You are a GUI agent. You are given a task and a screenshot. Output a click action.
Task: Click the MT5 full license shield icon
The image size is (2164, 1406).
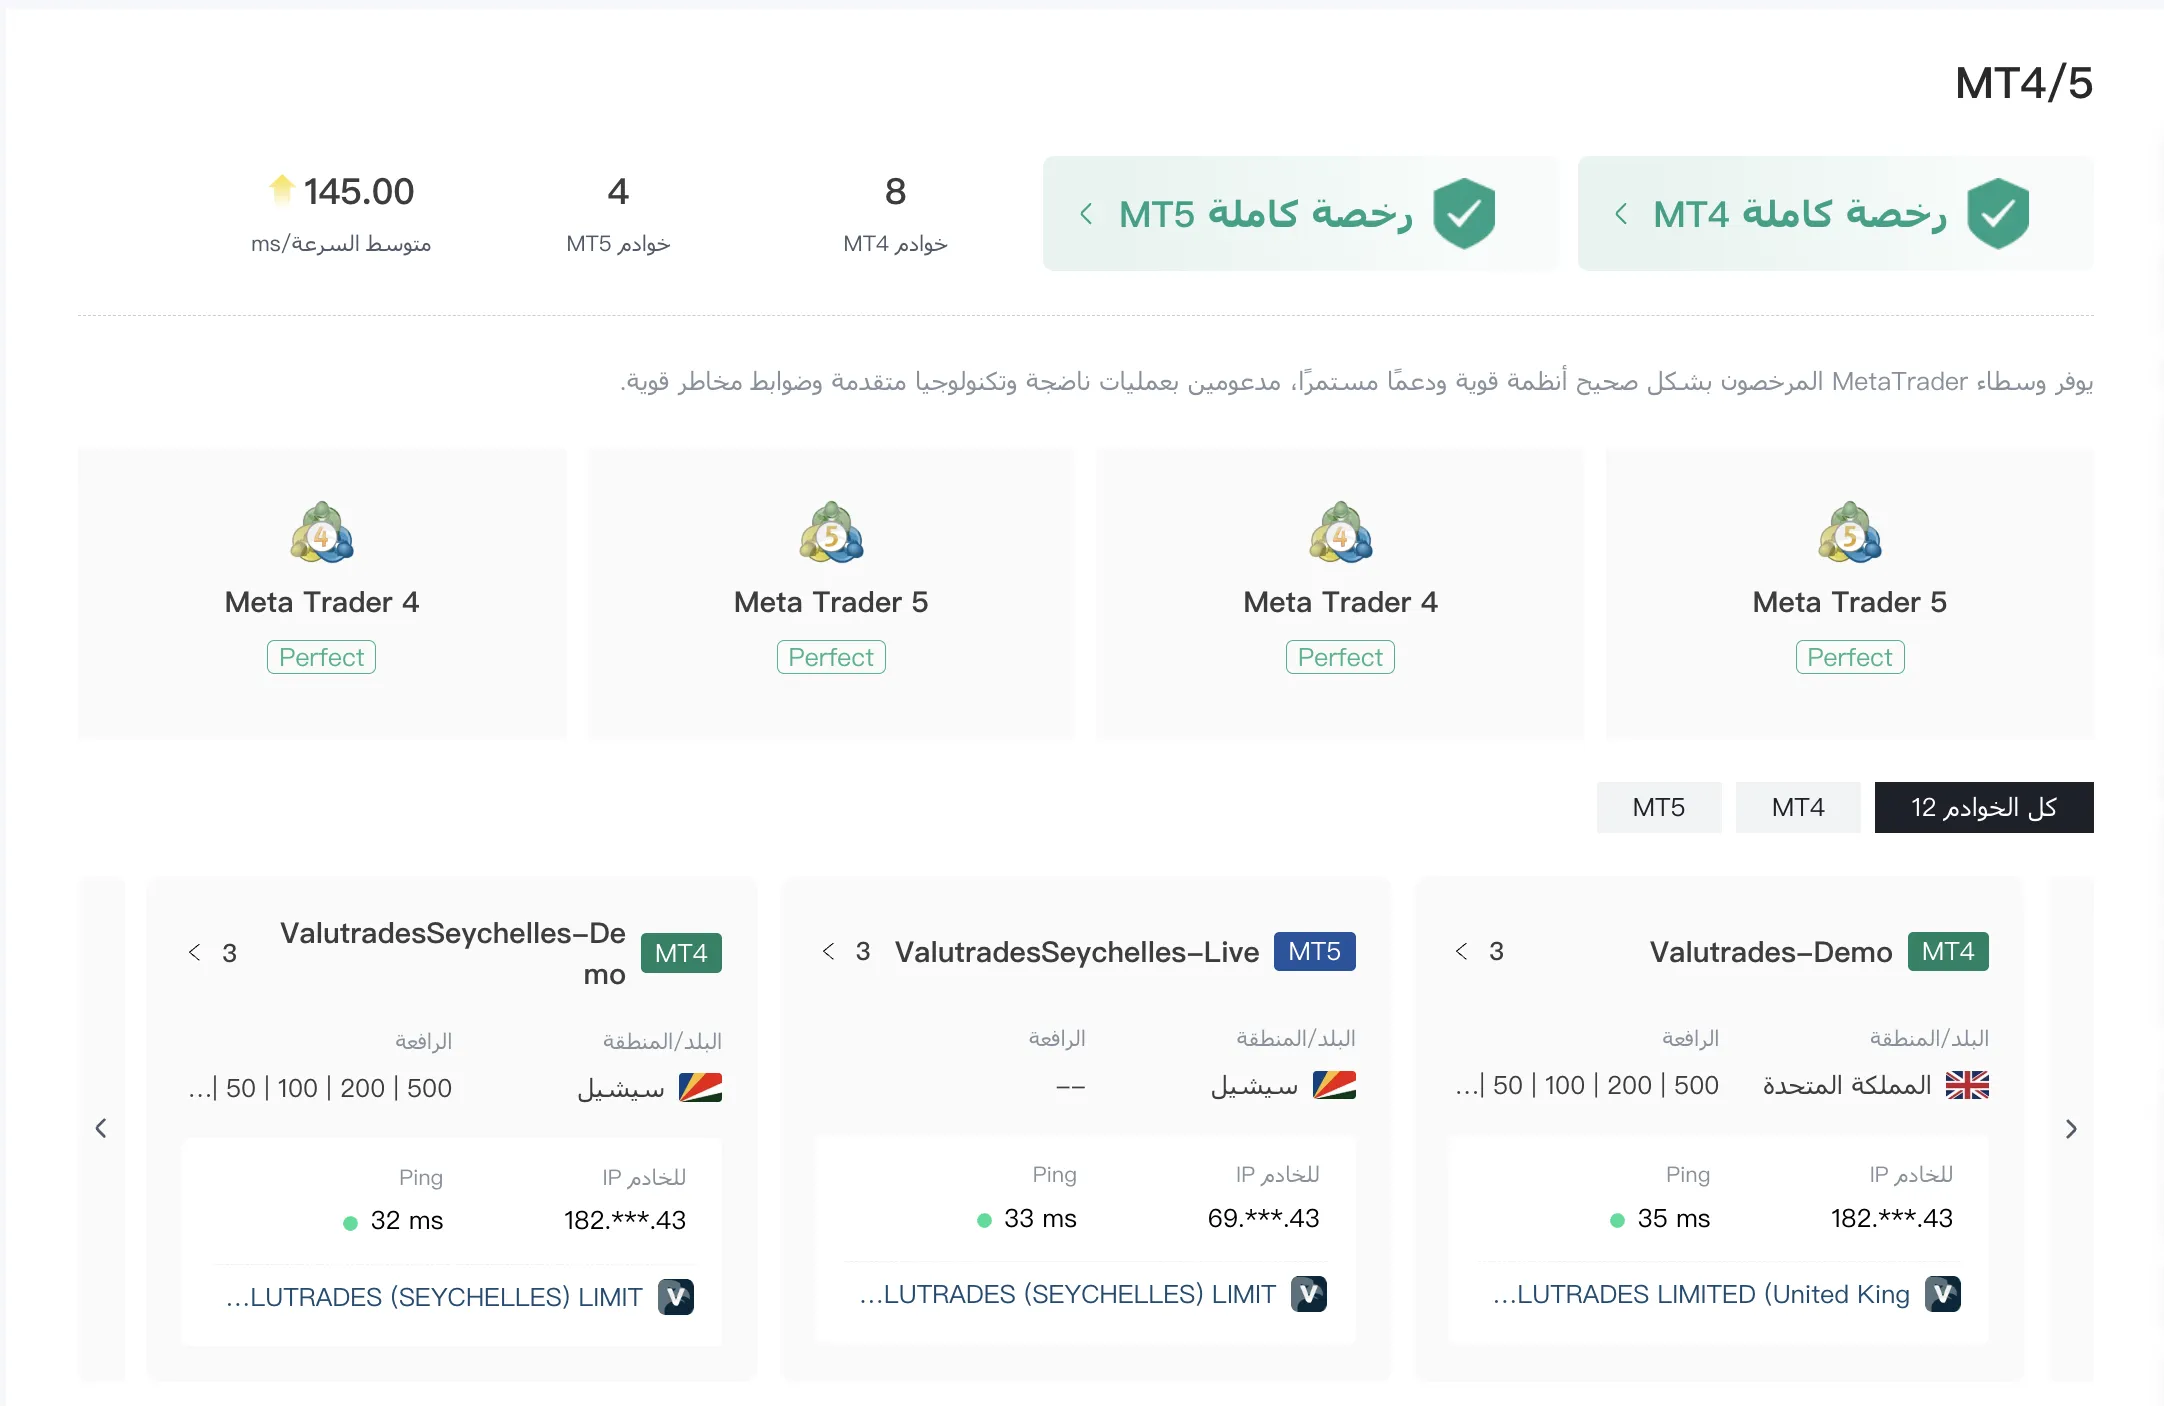tap(1463, 213)
